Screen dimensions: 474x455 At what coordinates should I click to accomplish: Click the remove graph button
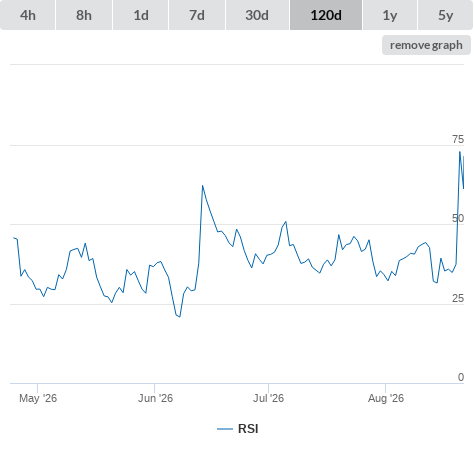pos(426,45)
